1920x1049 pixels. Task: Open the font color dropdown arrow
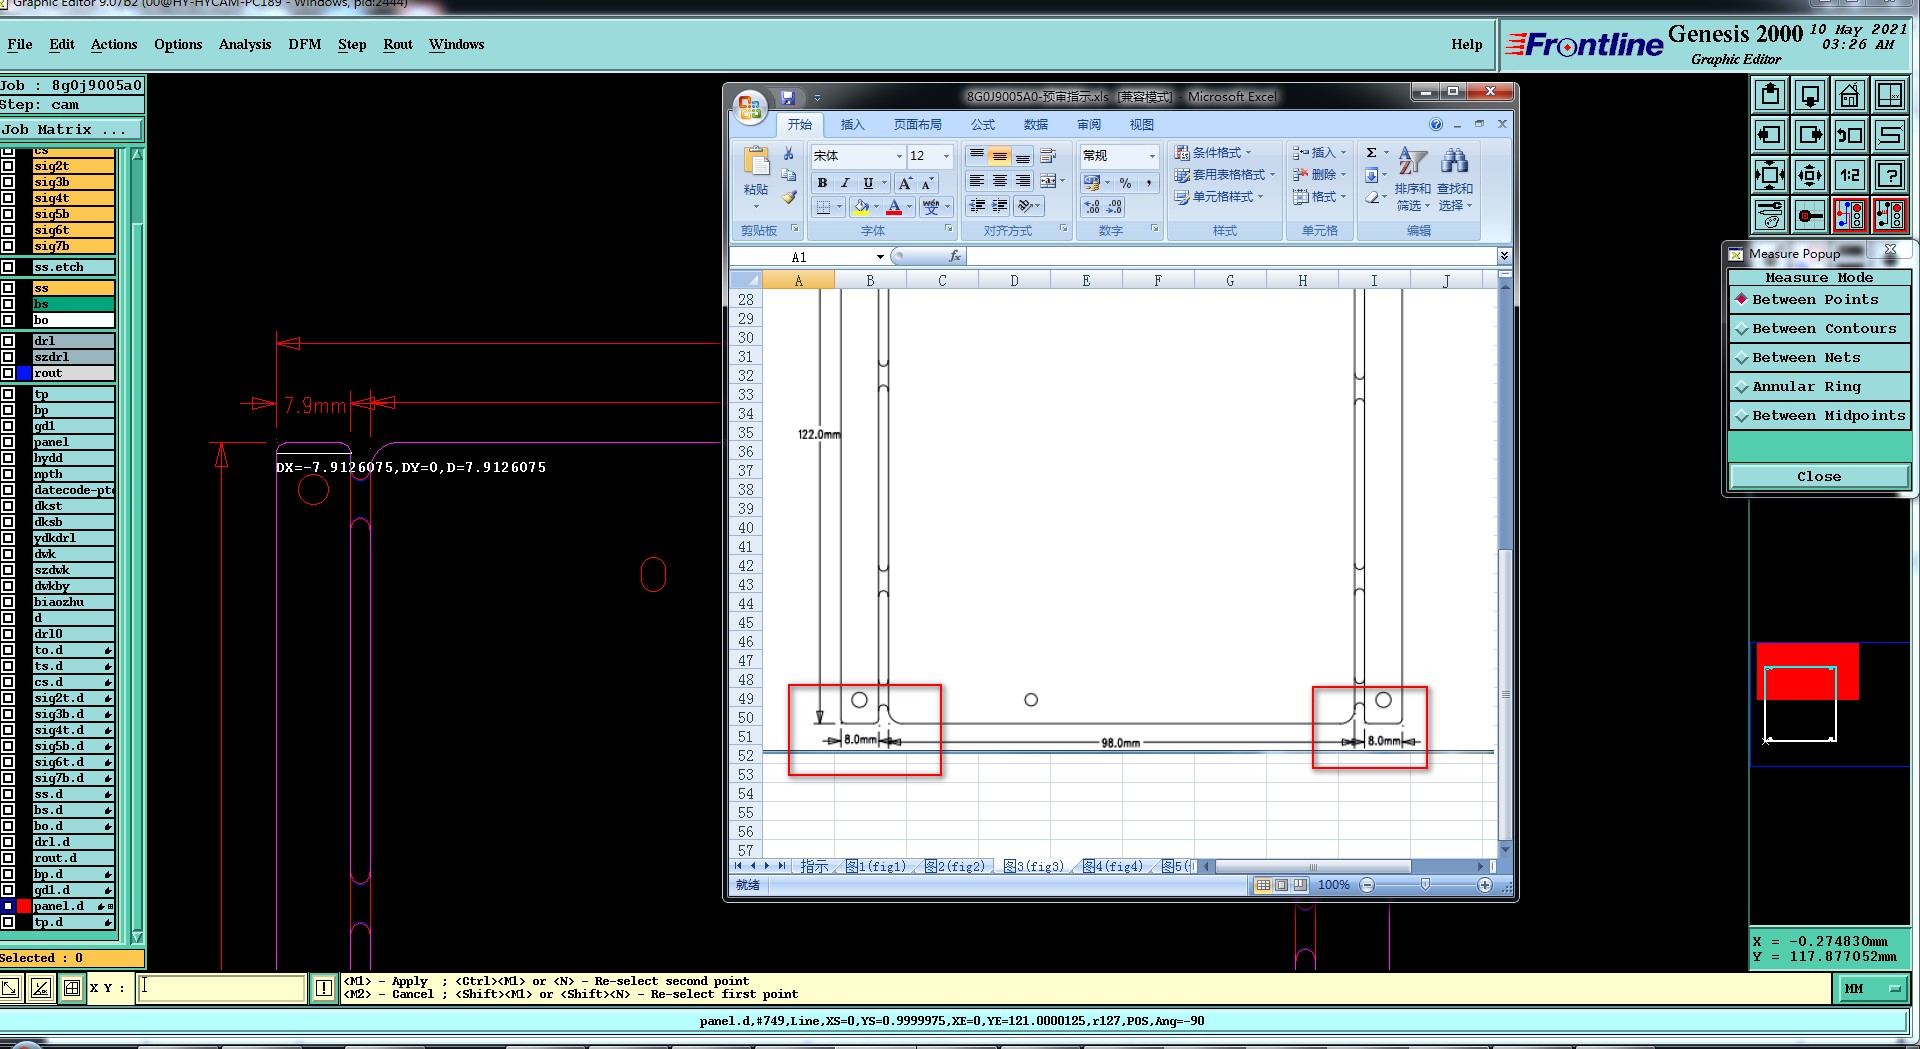(x=909, y=207)
